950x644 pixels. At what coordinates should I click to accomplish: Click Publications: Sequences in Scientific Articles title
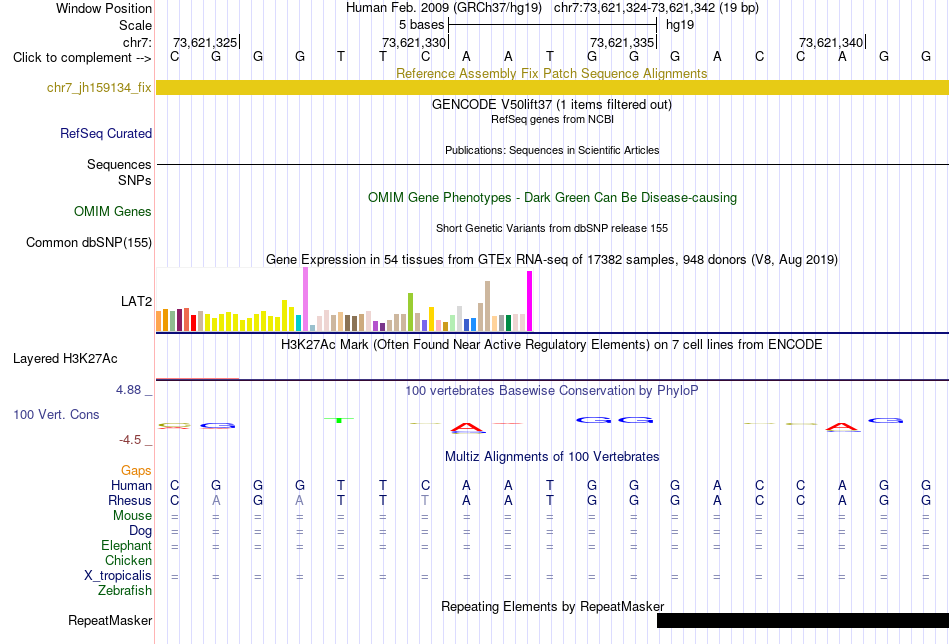pos(552,150)
